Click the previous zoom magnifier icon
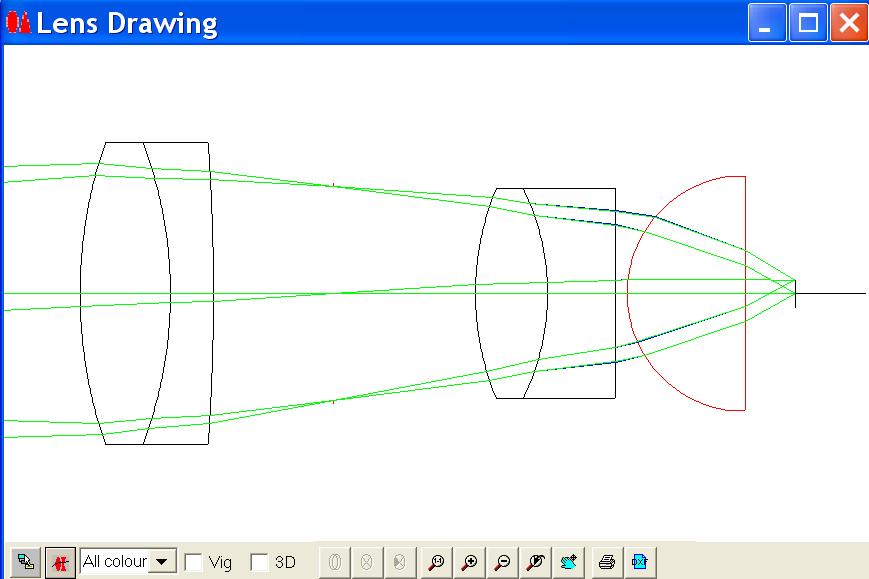 [535, 562]
